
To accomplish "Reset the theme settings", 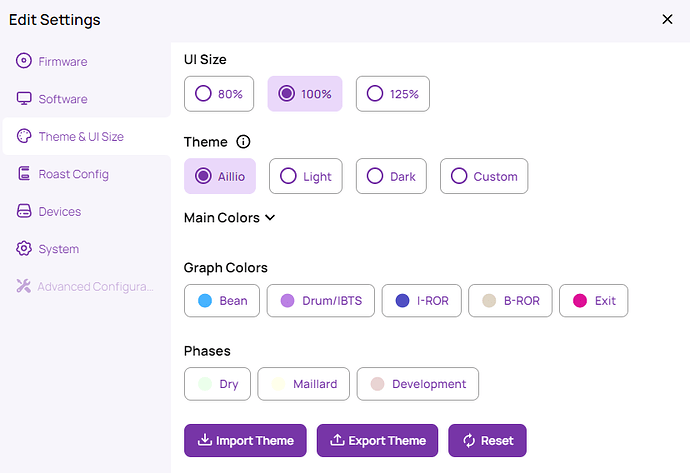I will [x=487, y=441].
